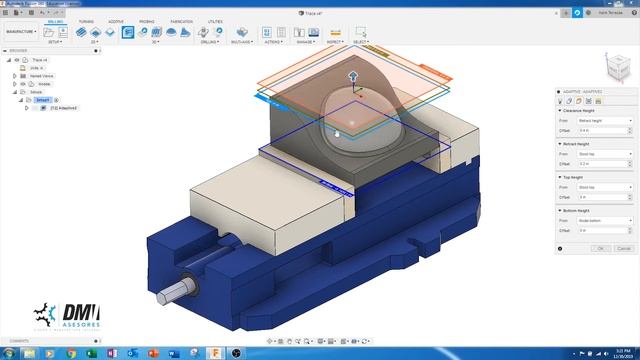
Task: Expand the Adaptive1 operation node
Action: coord(27,108)
